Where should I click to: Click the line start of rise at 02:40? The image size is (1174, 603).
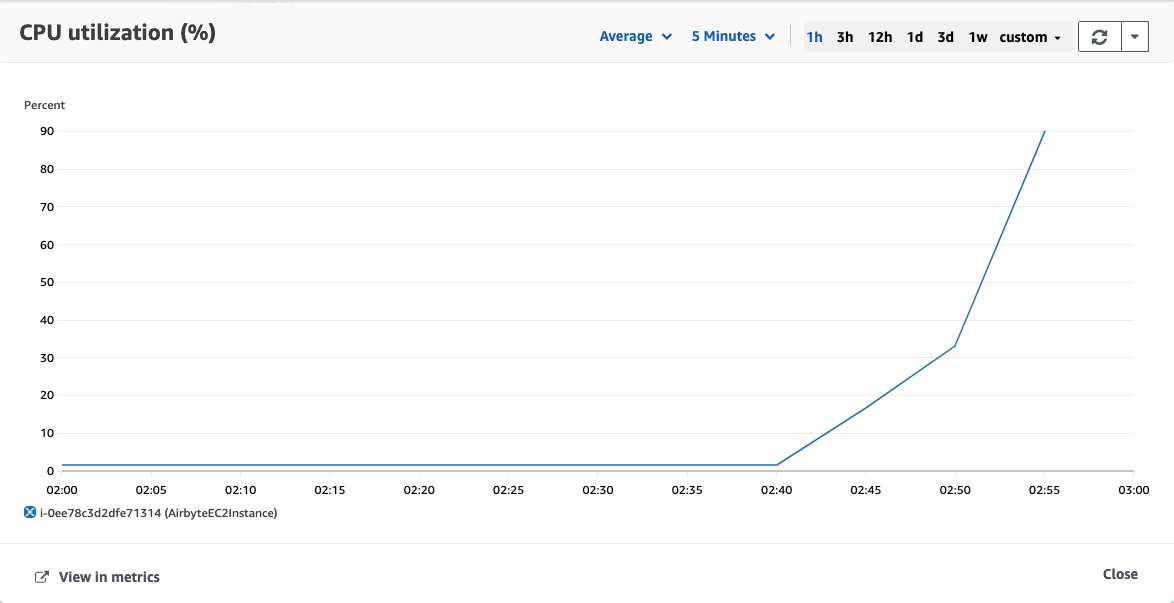coord(776,464)
